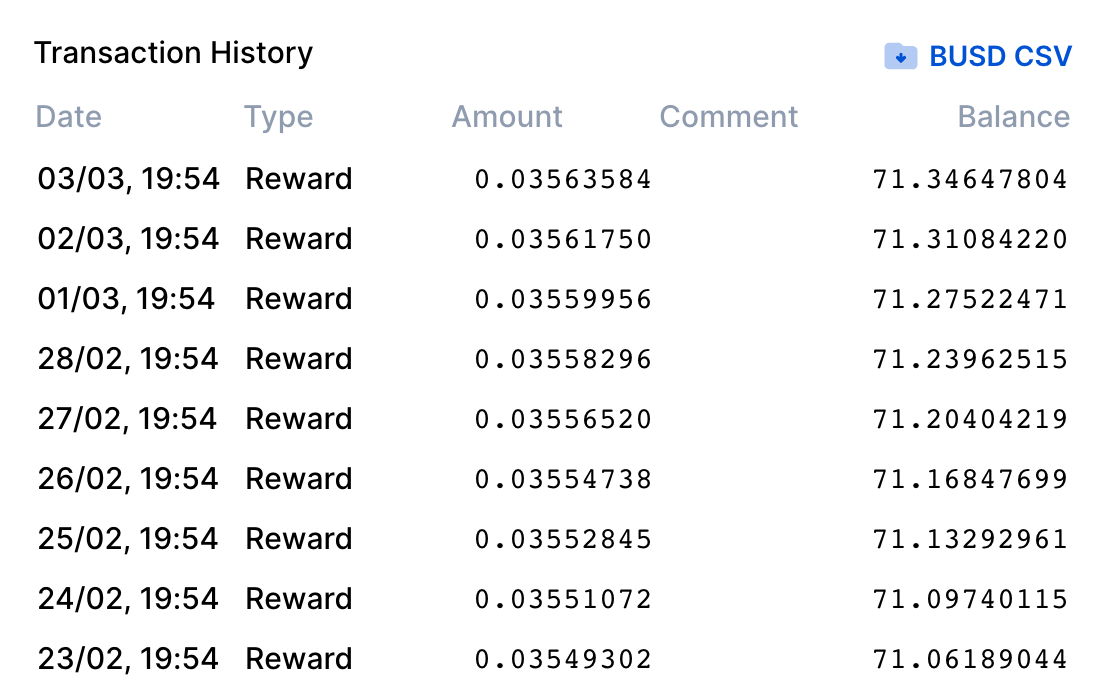Click the amount 0.03558296 on 28/02

coord(562,360)
